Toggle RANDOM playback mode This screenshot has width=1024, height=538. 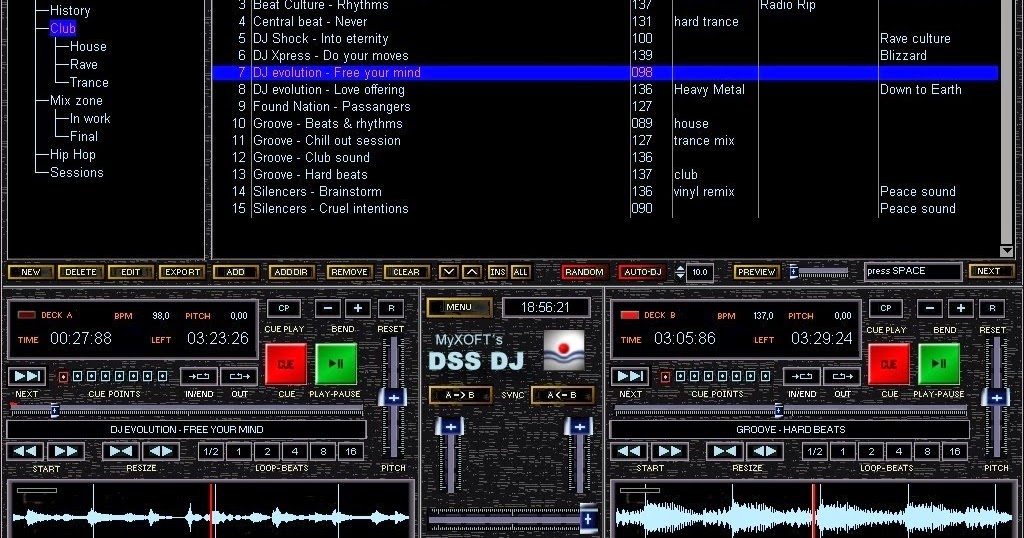pyautogui.click(x=584, y=272)
